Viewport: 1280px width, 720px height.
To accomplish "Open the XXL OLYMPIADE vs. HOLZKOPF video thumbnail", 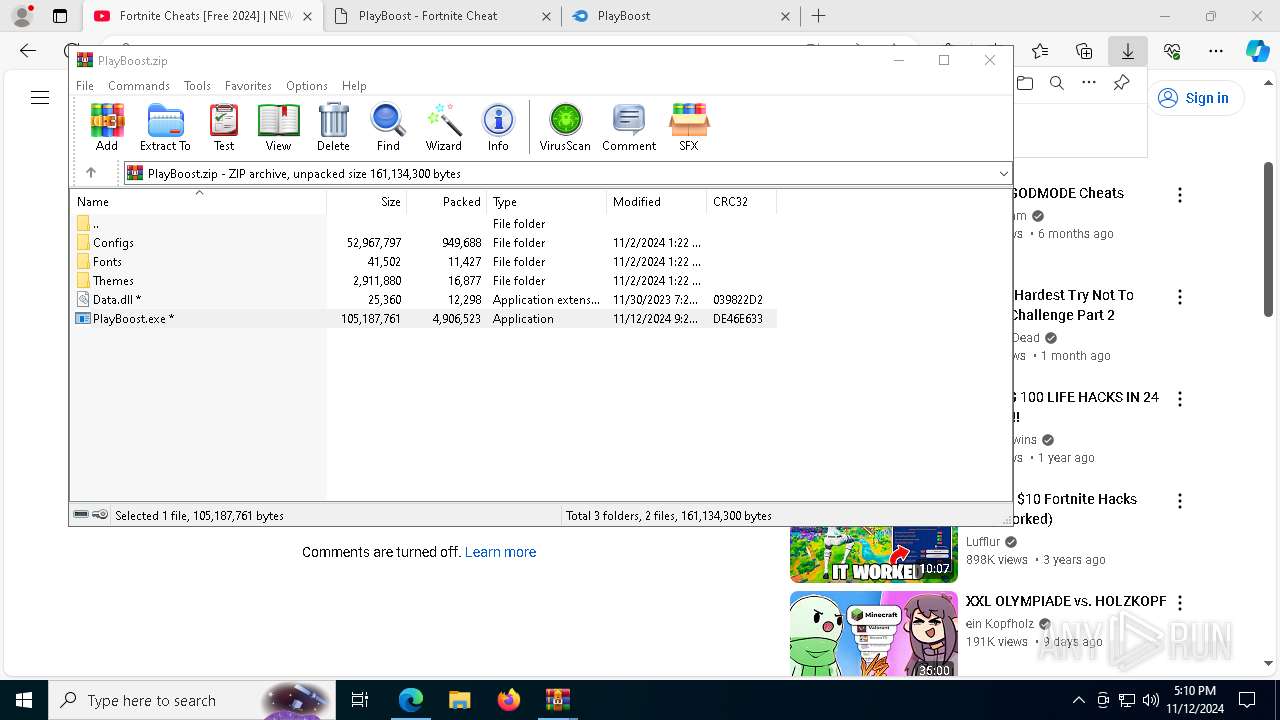I will (x=873, y=635).
